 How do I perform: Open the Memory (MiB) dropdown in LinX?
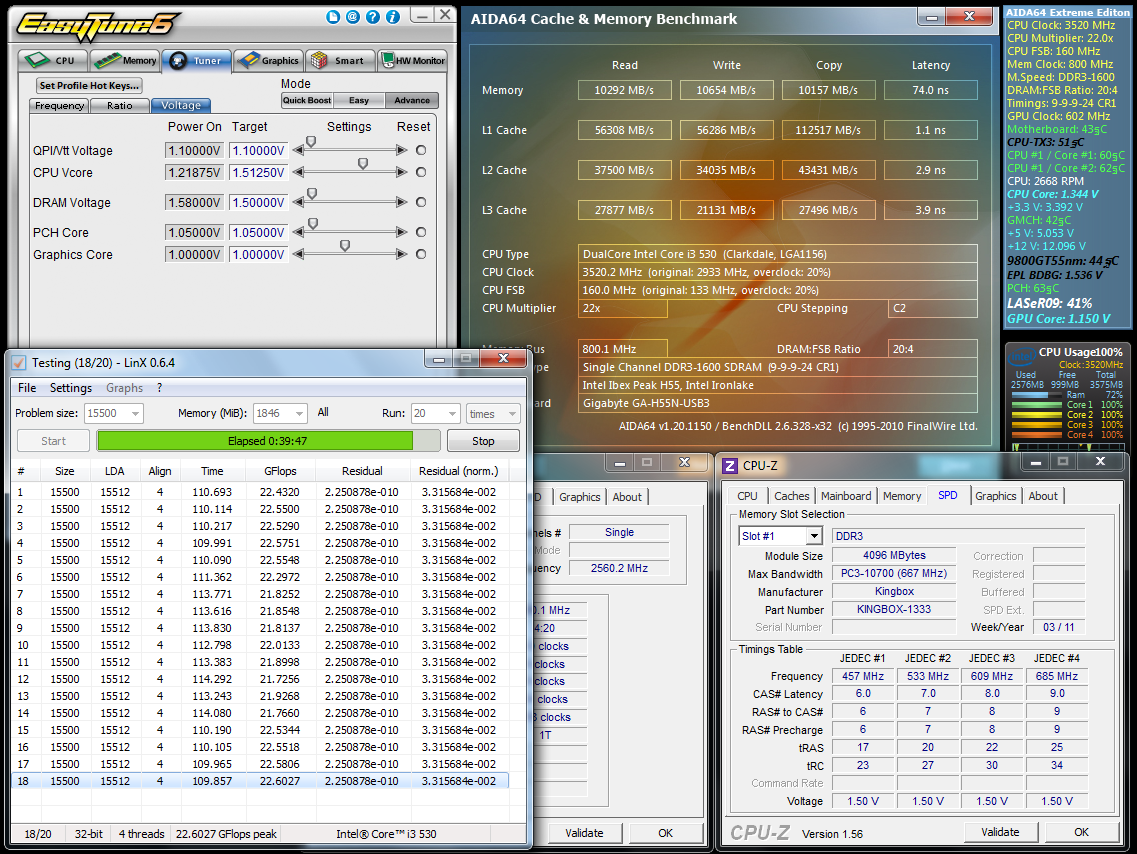pyautogui.click(x=298, y=414)
